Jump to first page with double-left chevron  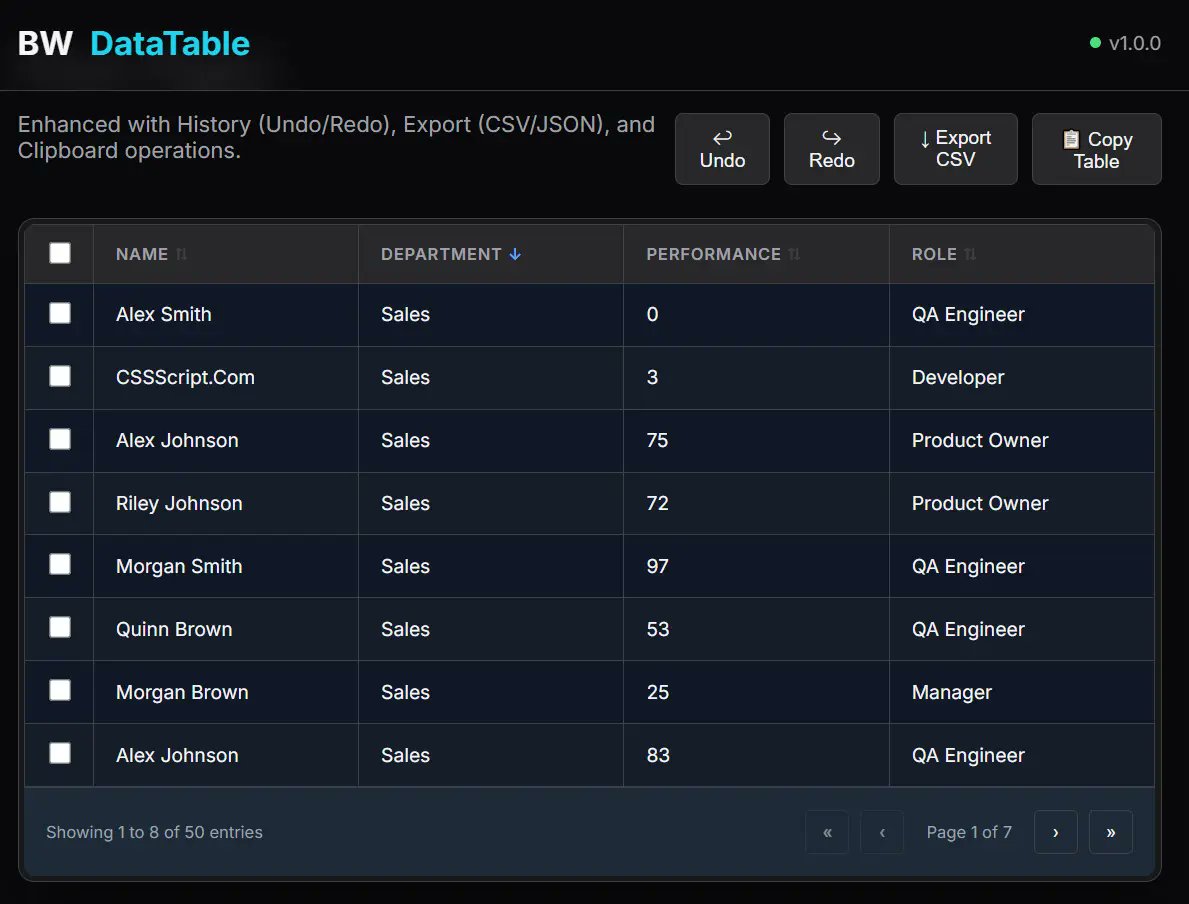pos(827,831)
